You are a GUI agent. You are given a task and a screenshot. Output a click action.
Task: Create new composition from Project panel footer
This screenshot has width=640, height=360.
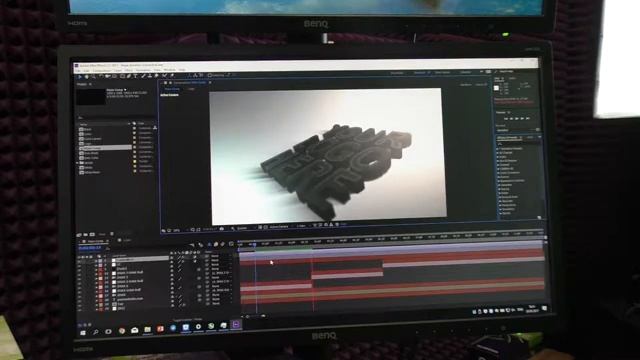click(92, 235)
